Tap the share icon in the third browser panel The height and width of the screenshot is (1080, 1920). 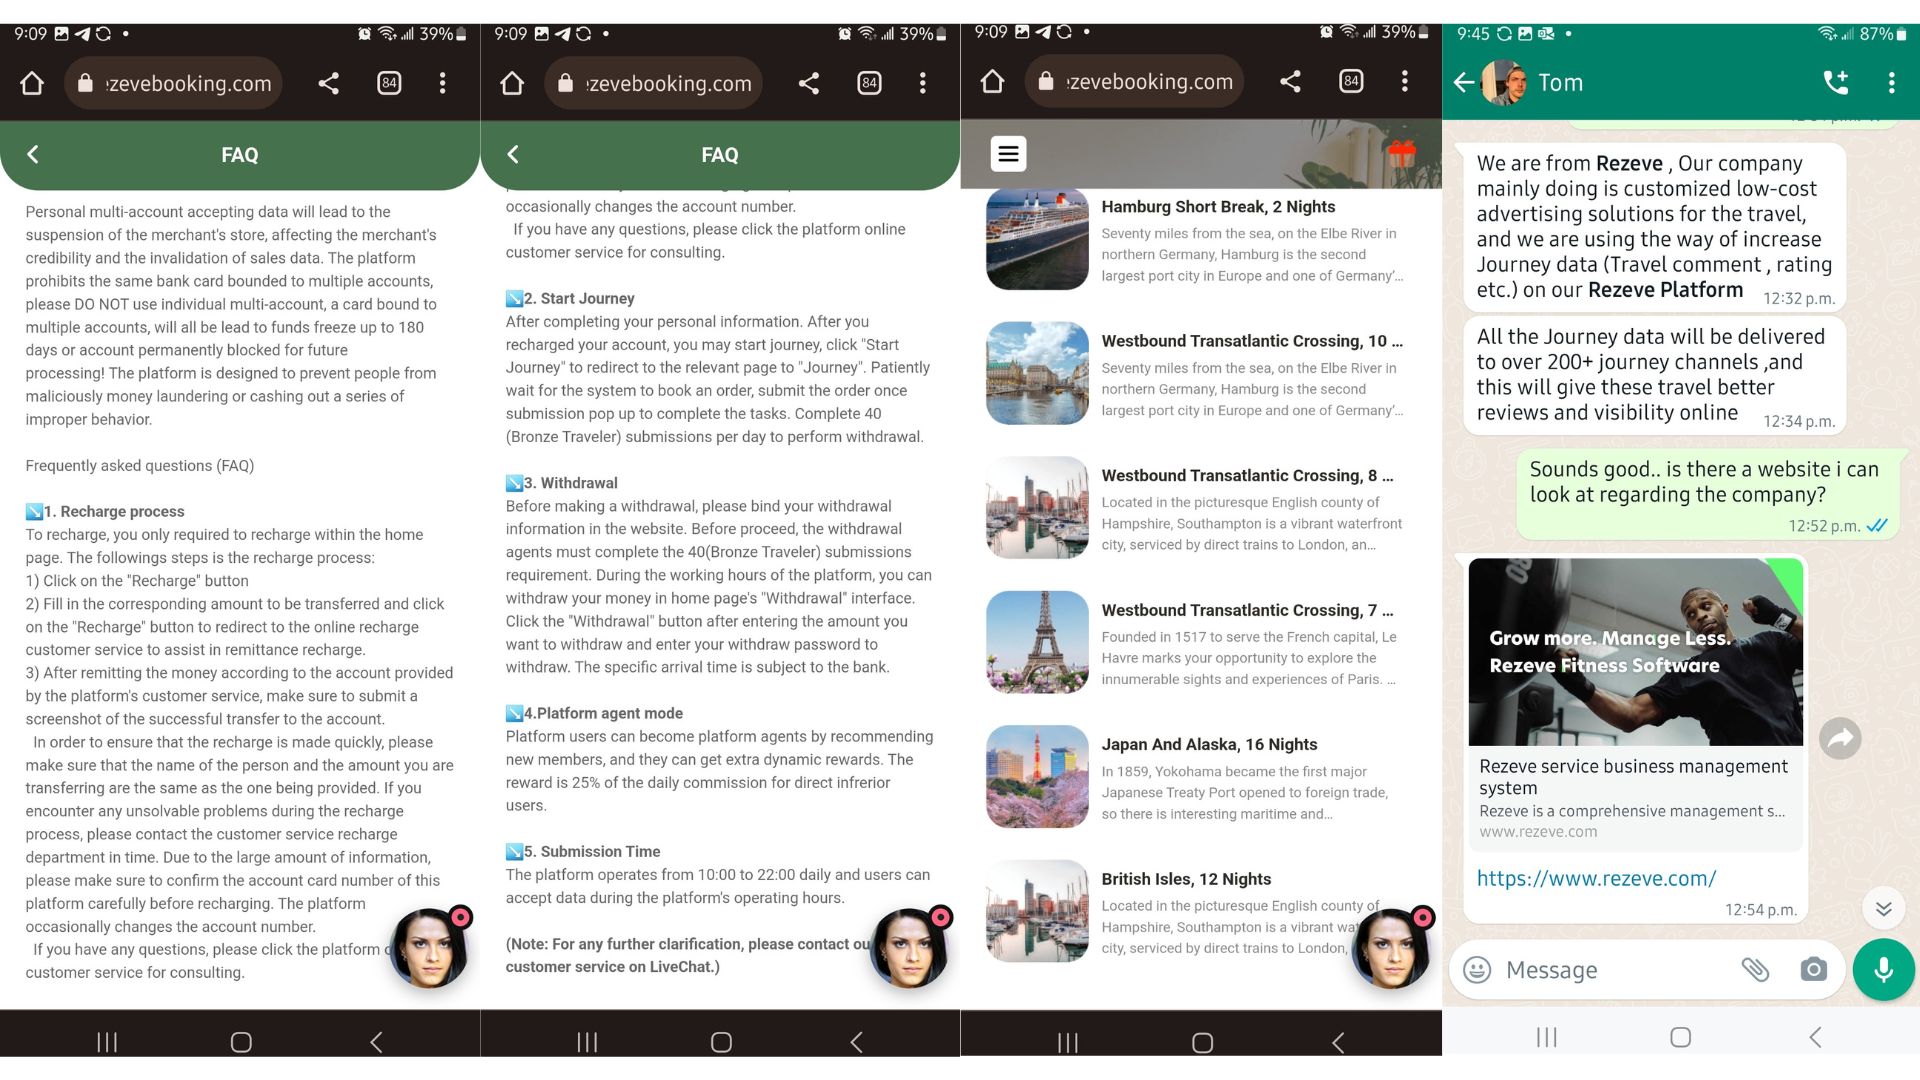click(1290, 81)
